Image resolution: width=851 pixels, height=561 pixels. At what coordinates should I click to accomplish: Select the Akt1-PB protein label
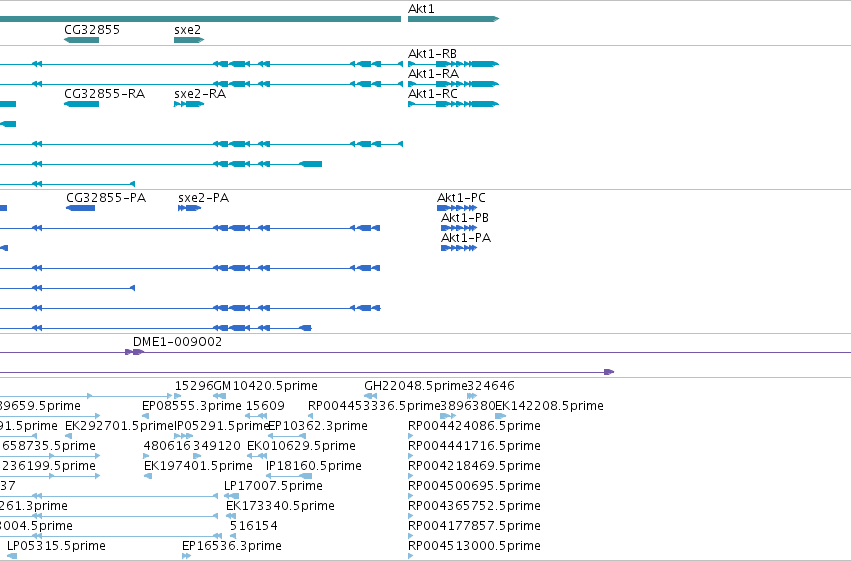coord(465,218)
